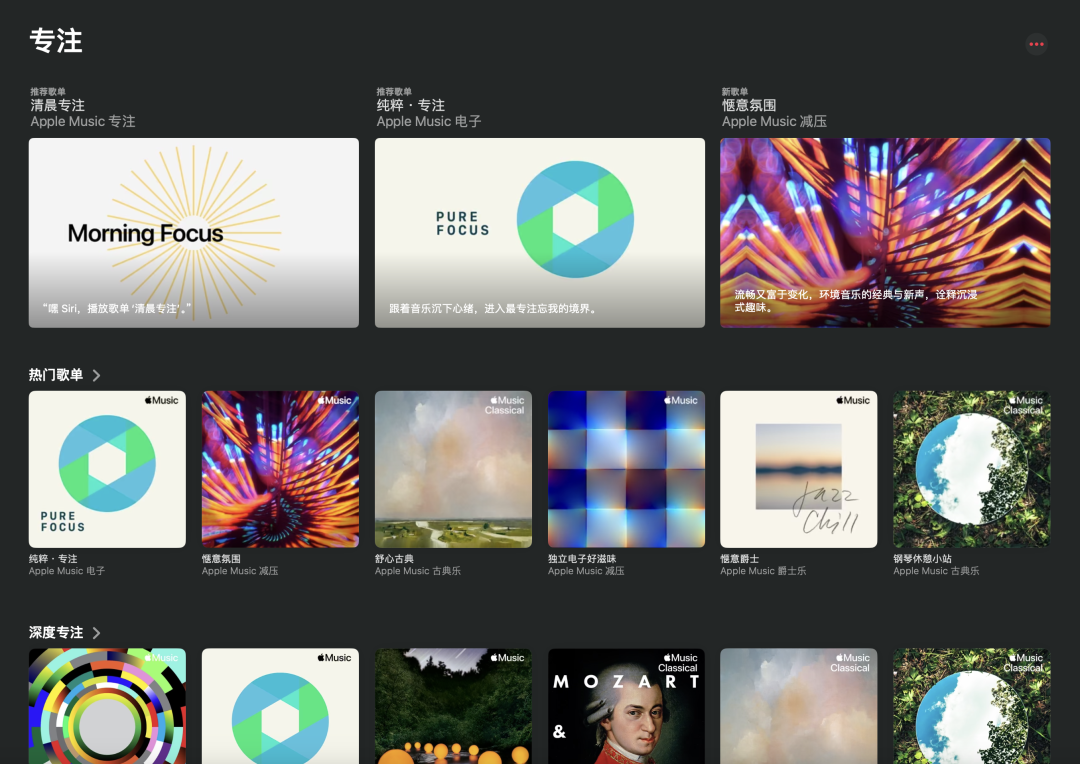Viewport: 1080px width, 764px height.
Task: Click Apple Music 减压 under 热门歌单 惬意氛围
Action: point(240,571)
